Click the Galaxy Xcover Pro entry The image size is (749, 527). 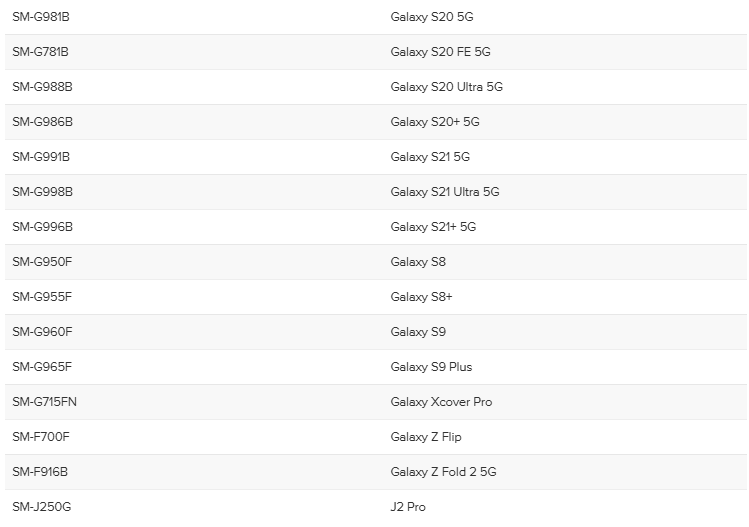click(441, 402)
